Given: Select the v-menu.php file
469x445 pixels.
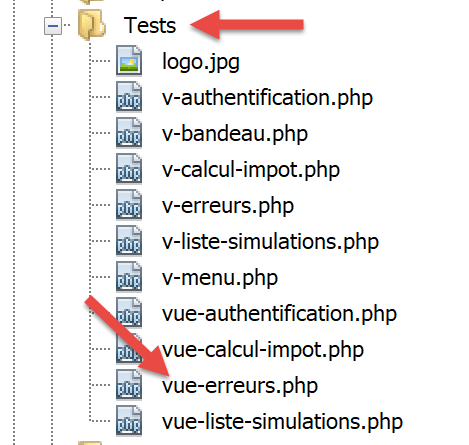Looking at the screenshot, I should point(220,278).
